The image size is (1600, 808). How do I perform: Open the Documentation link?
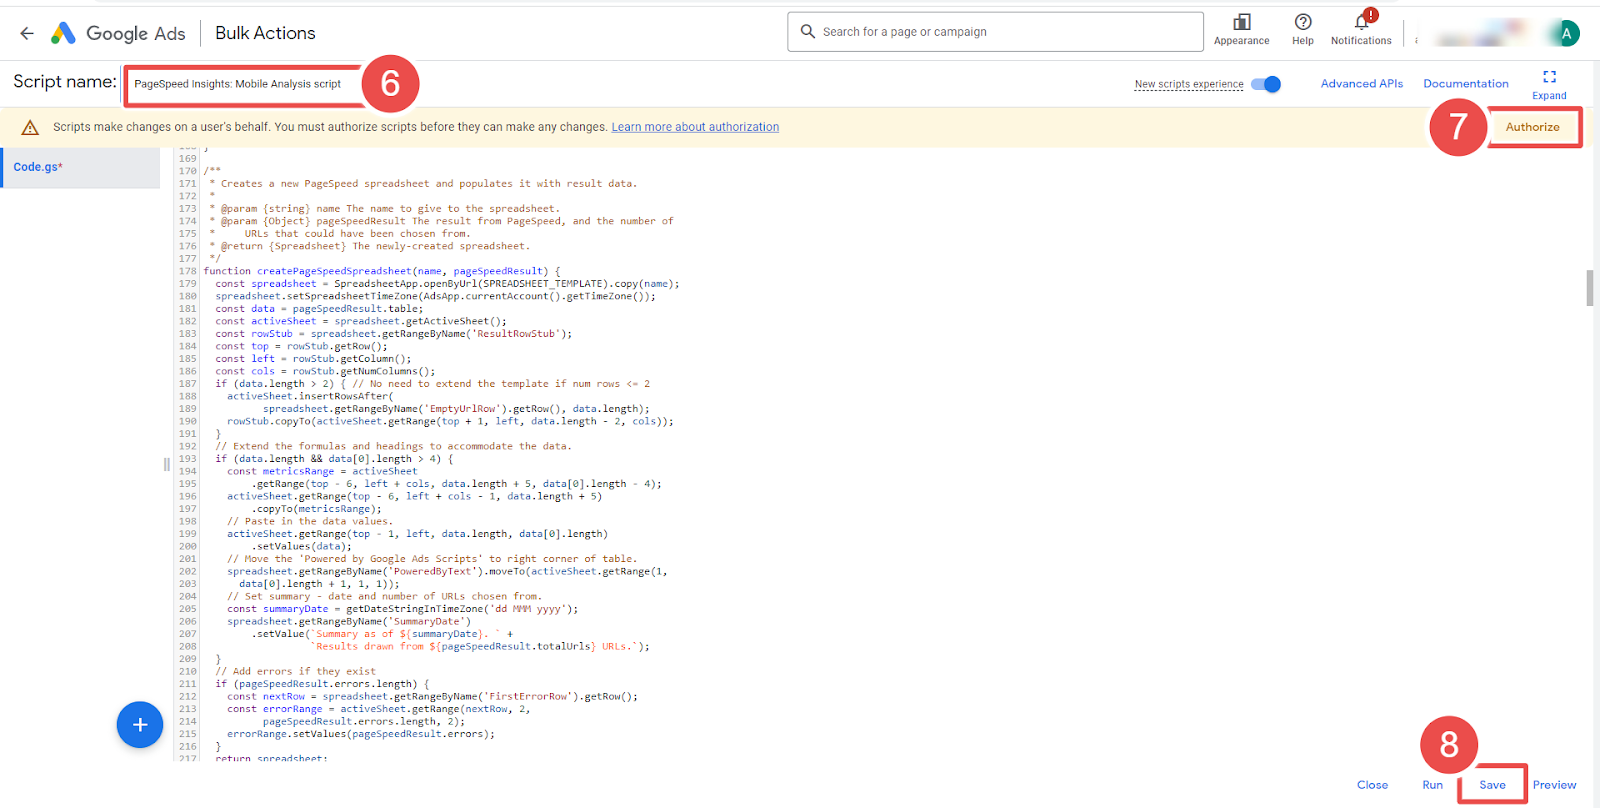[x=1465, y=84]
